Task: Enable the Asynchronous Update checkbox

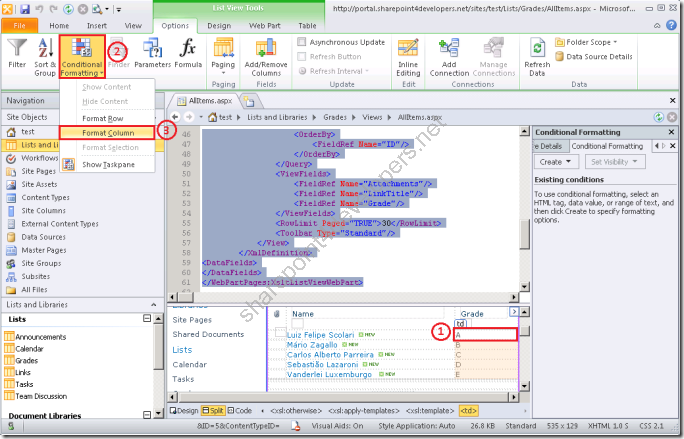Action: tap(301, 42)
